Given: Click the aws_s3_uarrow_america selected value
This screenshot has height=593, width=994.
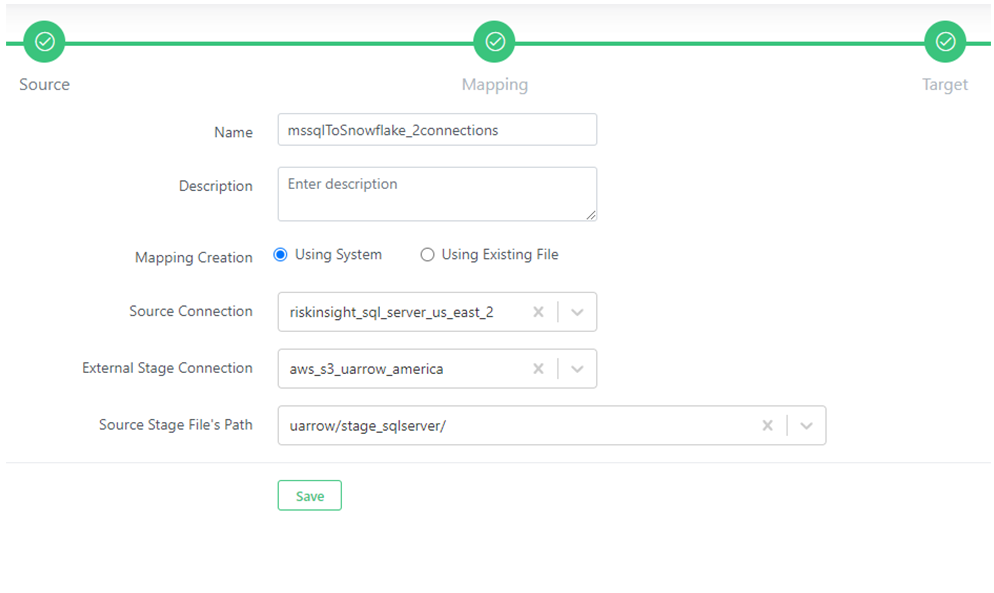Looking at the screenshot, I should [366, 369].
